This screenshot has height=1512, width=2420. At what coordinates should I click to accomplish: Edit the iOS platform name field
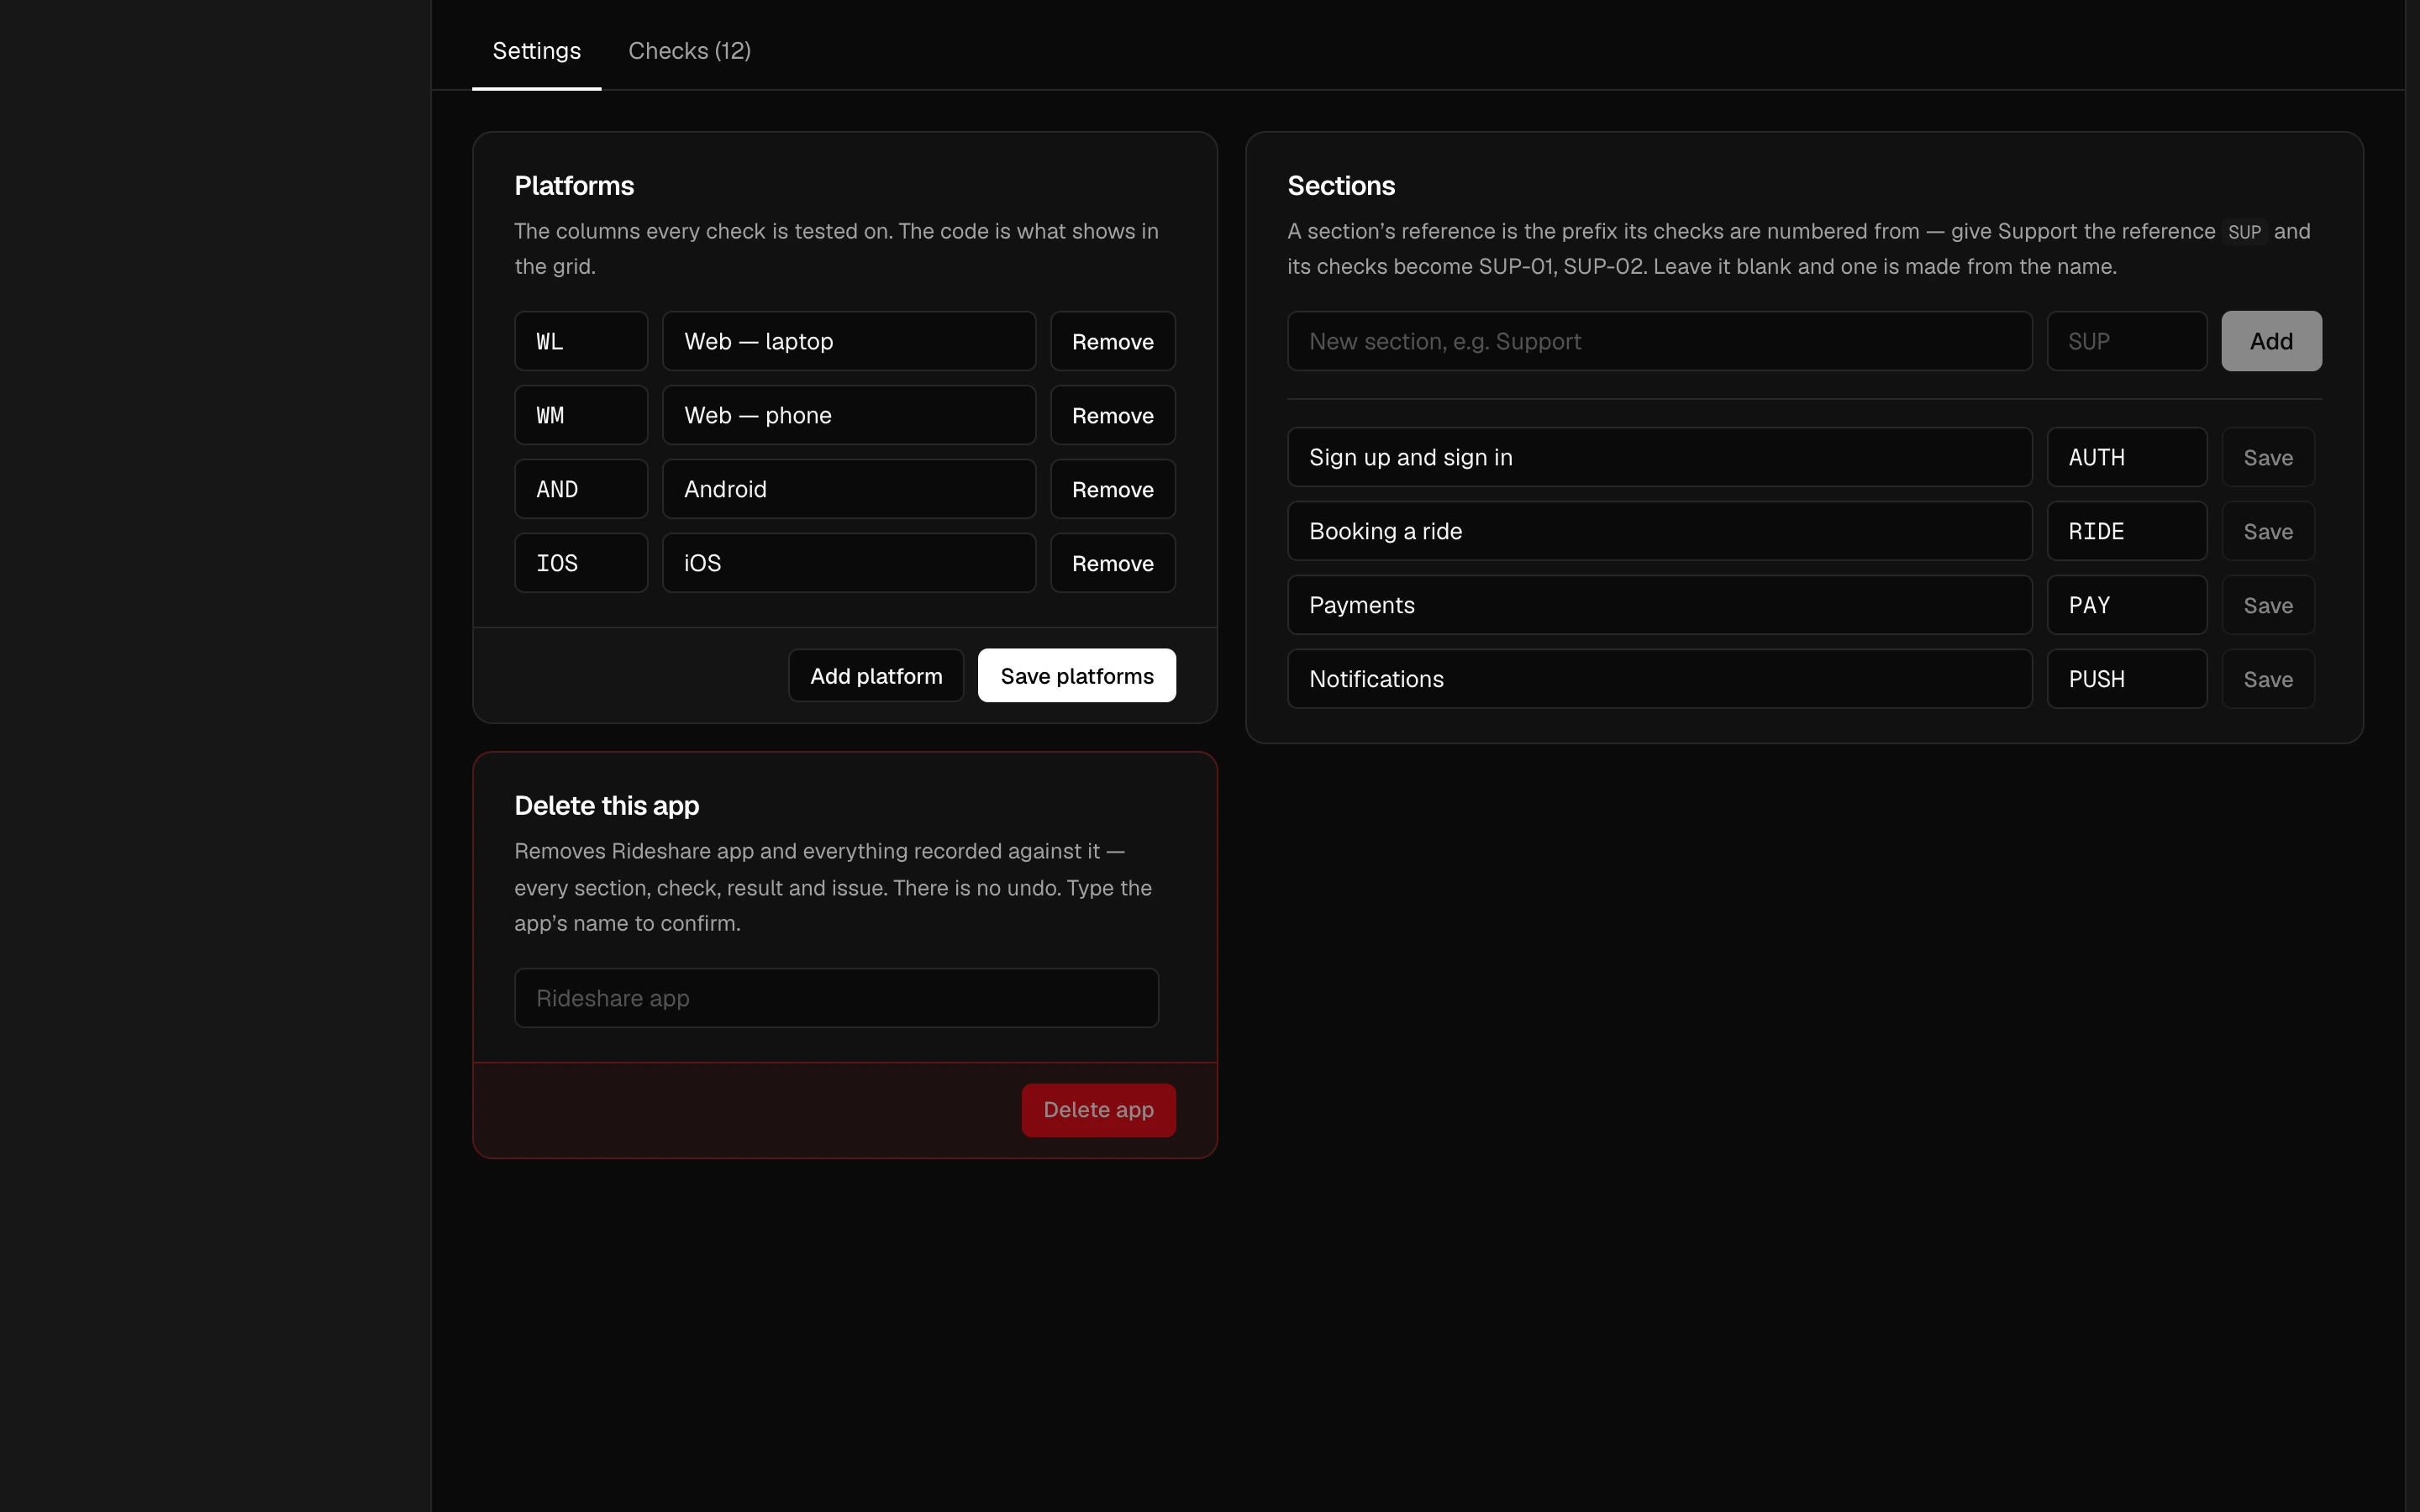point(849,563)
